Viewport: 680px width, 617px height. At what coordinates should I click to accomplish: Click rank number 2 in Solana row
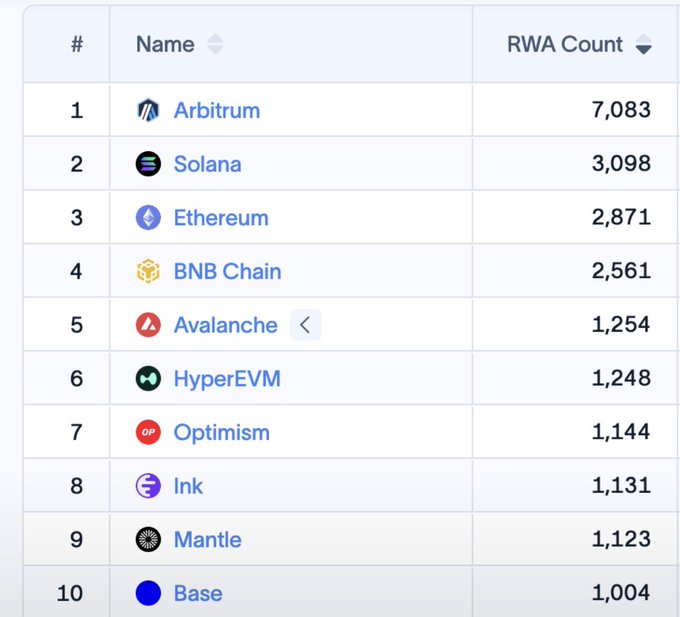(77, 164)
